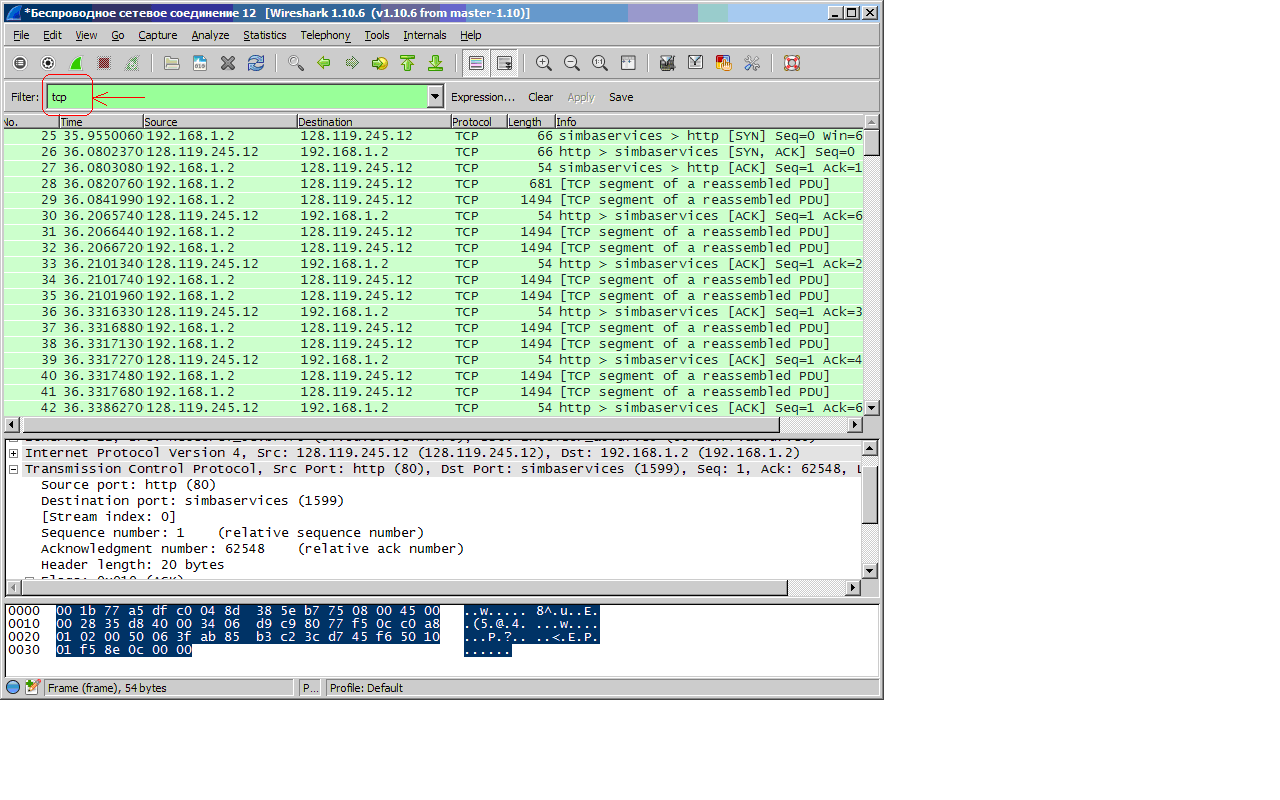Image resolution: width=1280 pixels, height=800 pixels.
Task: Zoom in toolbar icon
Action: point(544,63)
